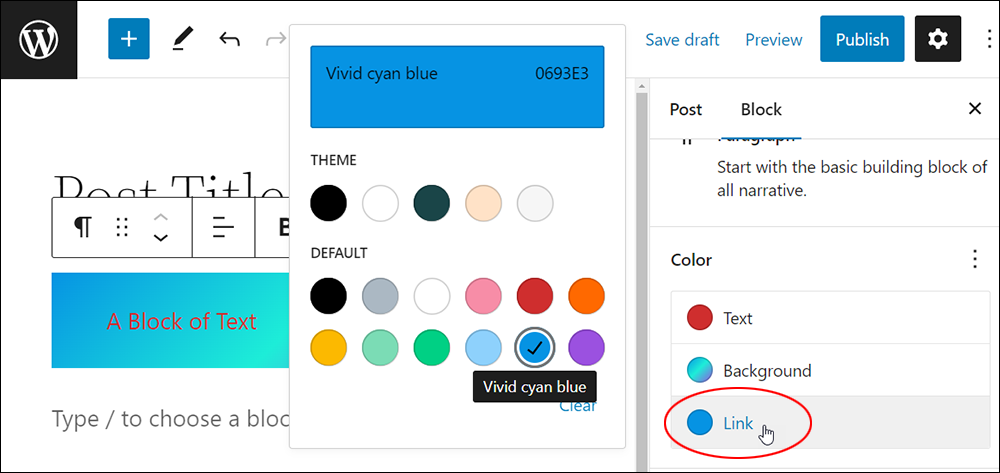The height and width of the screenshot is (473, 1000).
Task: Open Color panel options menu
Action: pyautogui.click(x=974, y=259)
